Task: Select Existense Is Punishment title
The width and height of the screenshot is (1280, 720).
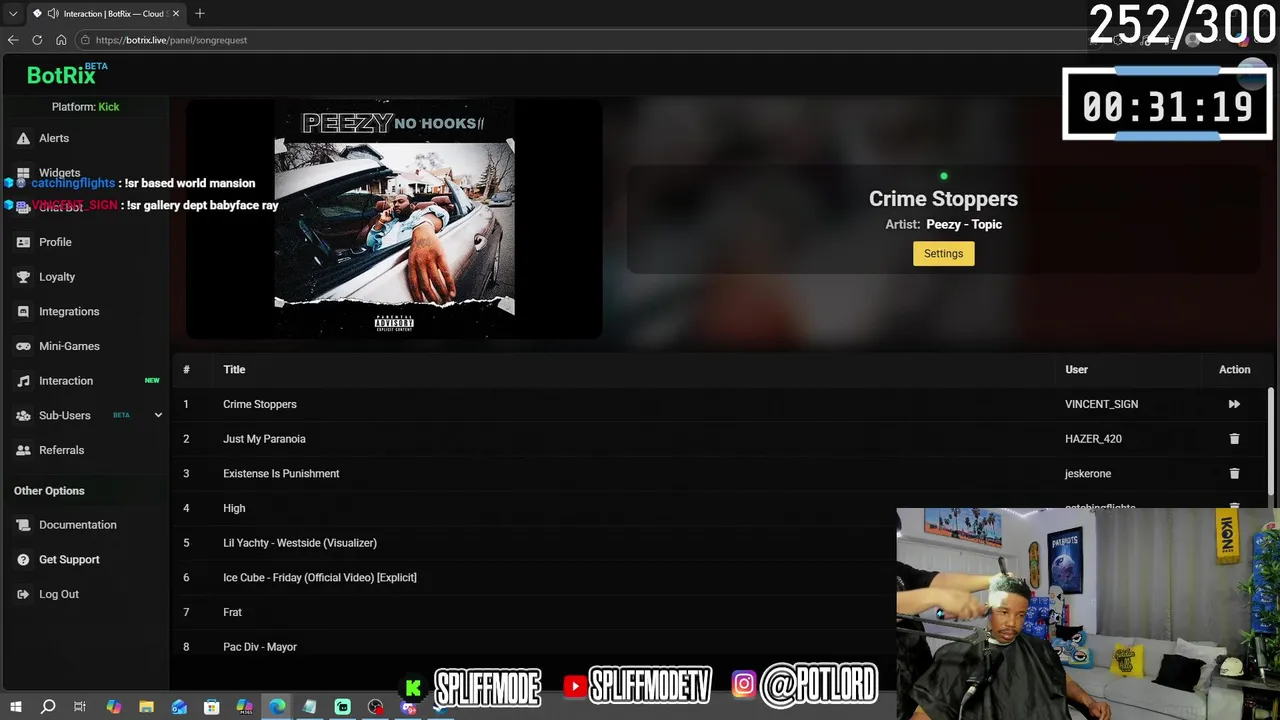Action: coord(281,474)
